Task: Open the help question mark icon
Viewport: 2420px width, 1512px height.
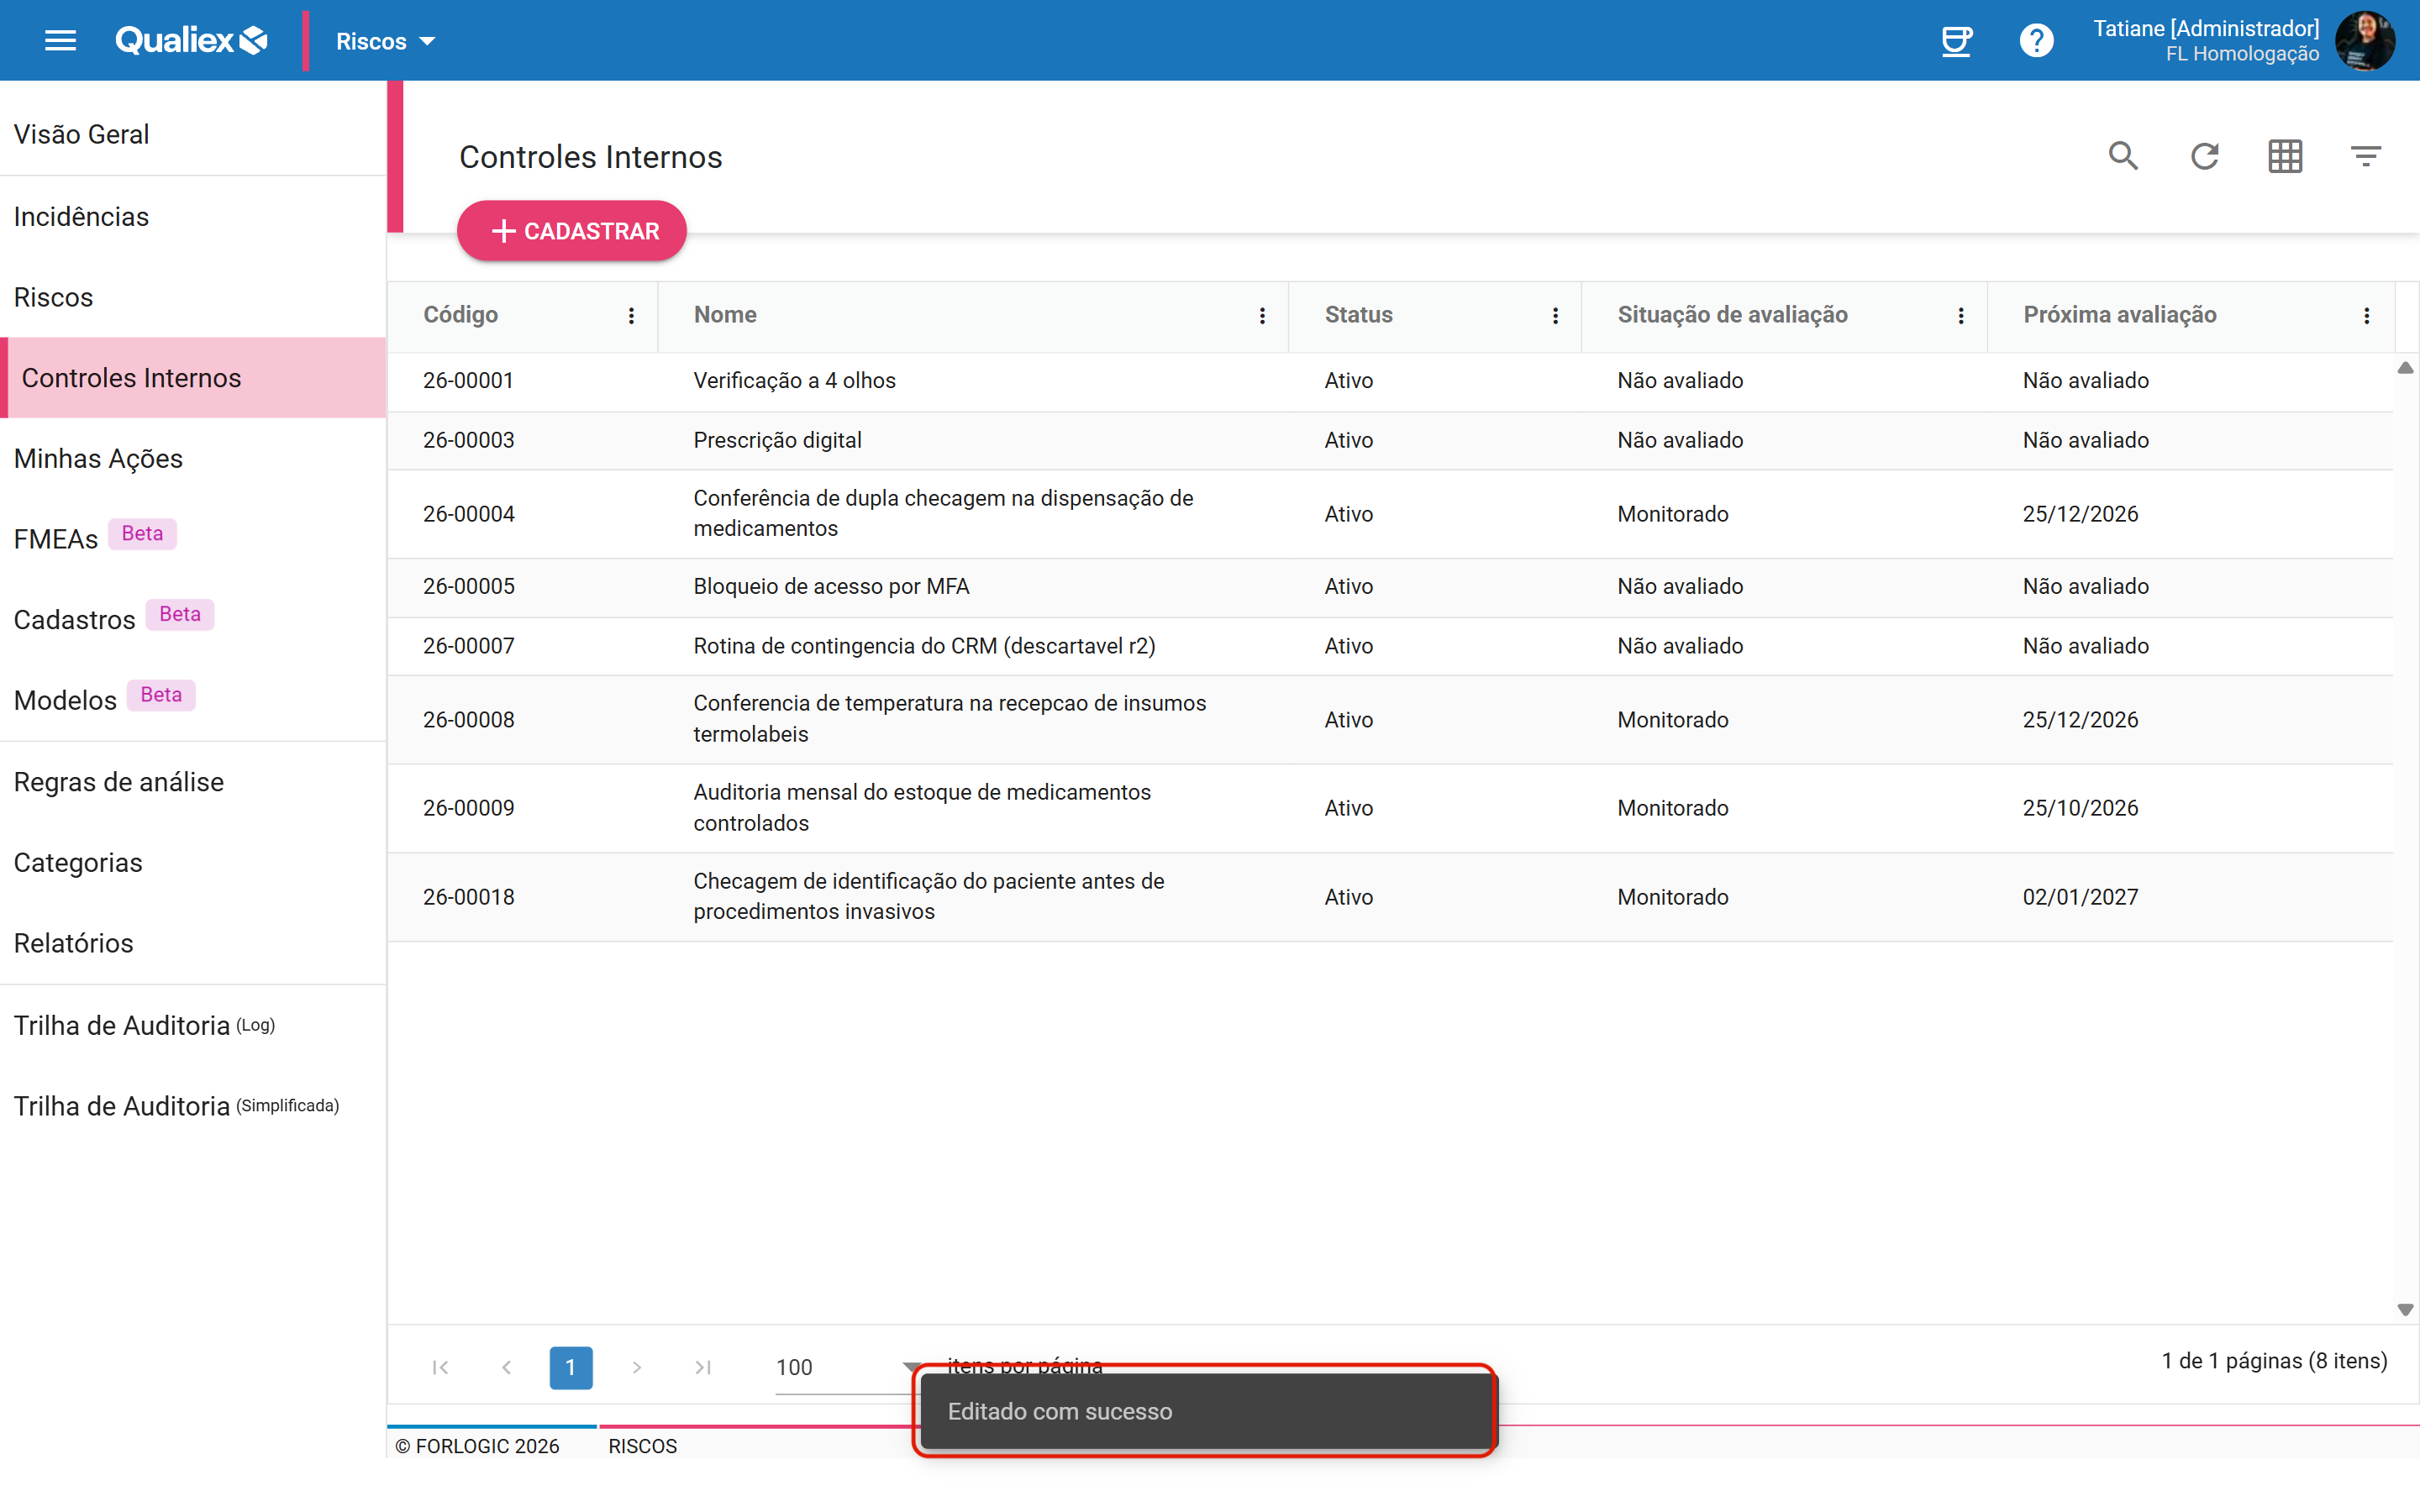Action: tap(2036, 40)
